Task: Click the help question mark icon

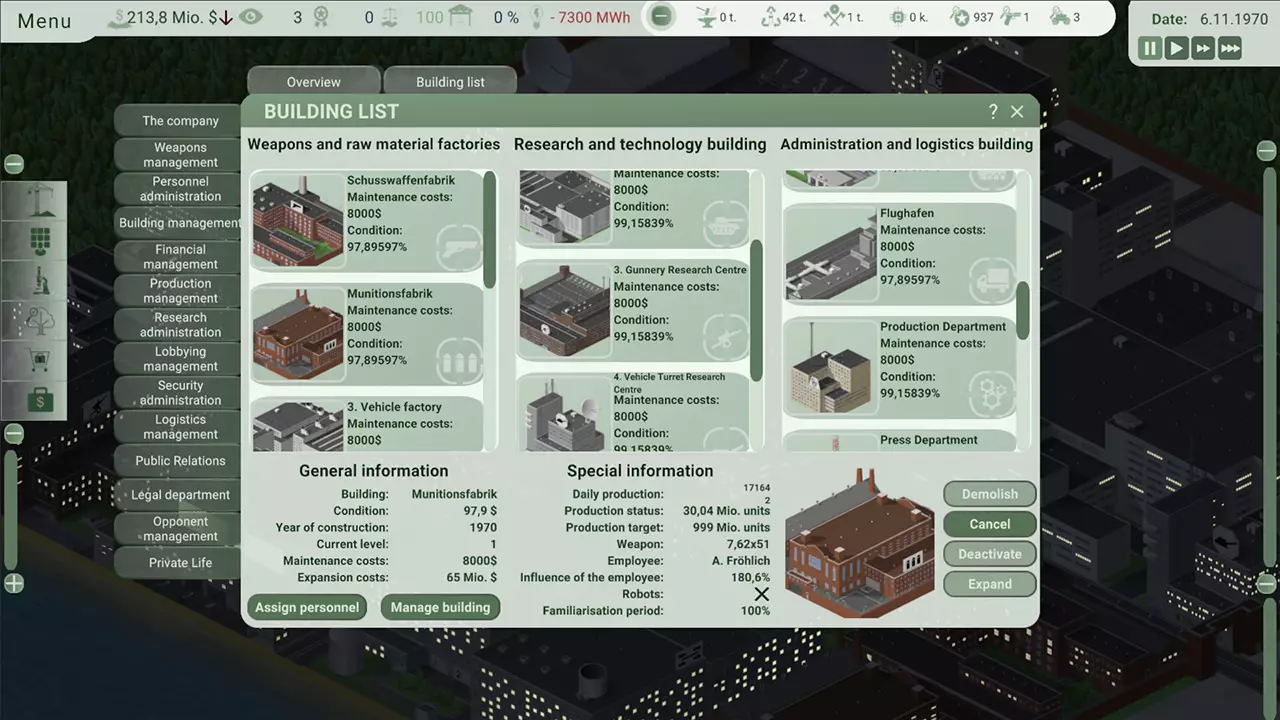Action: click(x=993, y=112)
